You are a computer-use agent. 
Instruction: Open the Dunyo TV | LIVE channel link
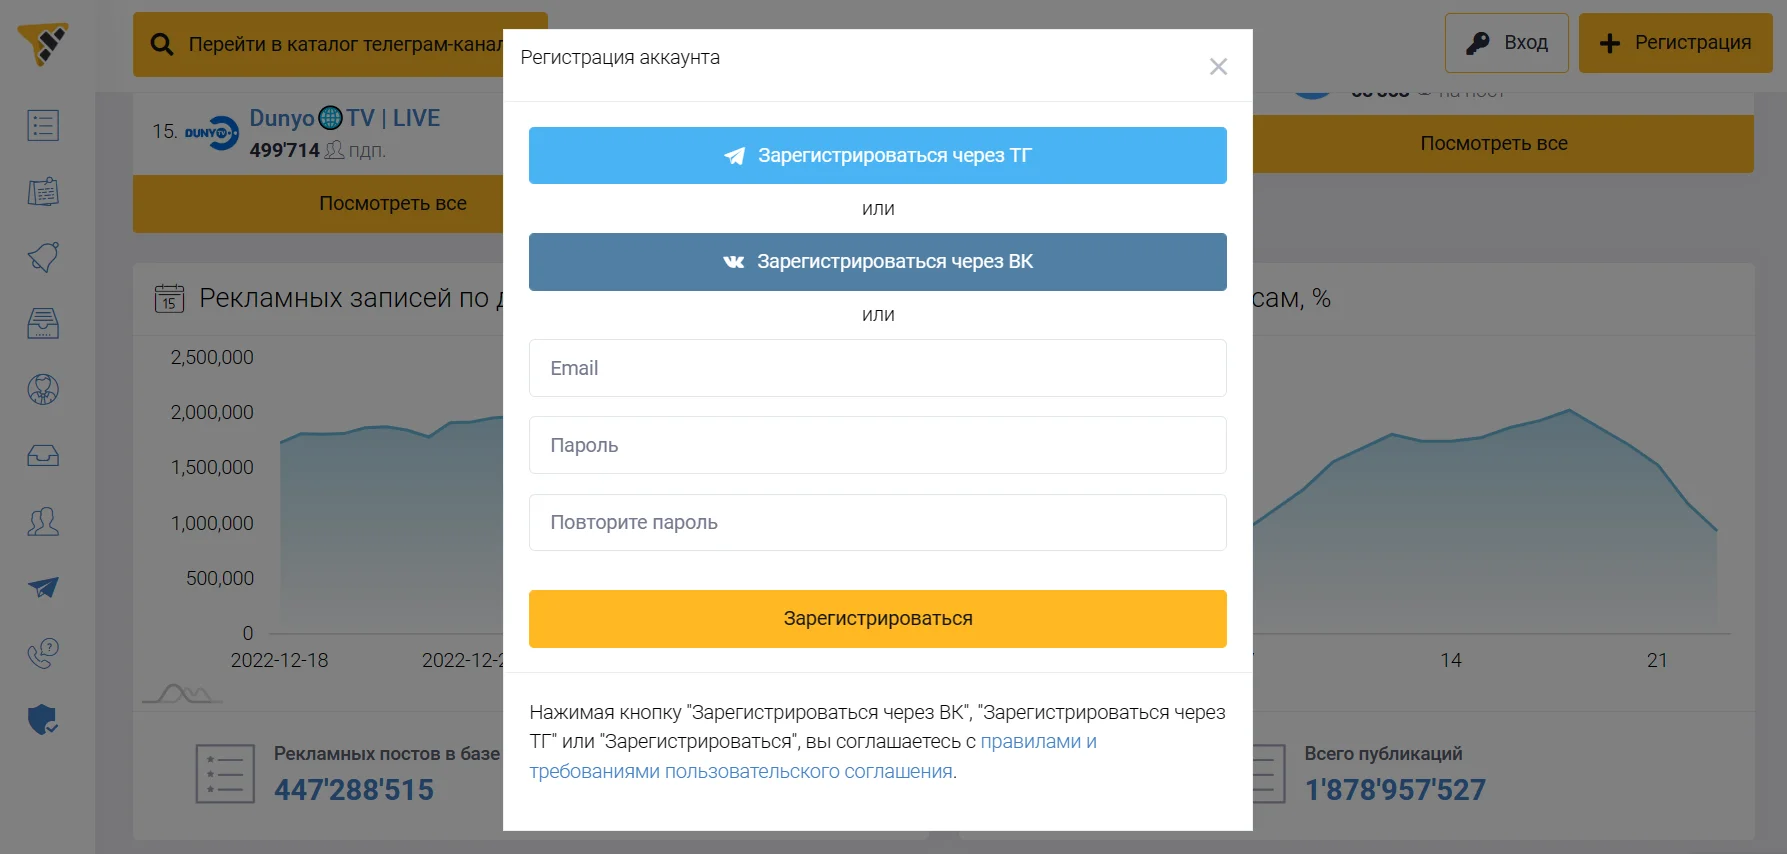click(x=344, y=118)
